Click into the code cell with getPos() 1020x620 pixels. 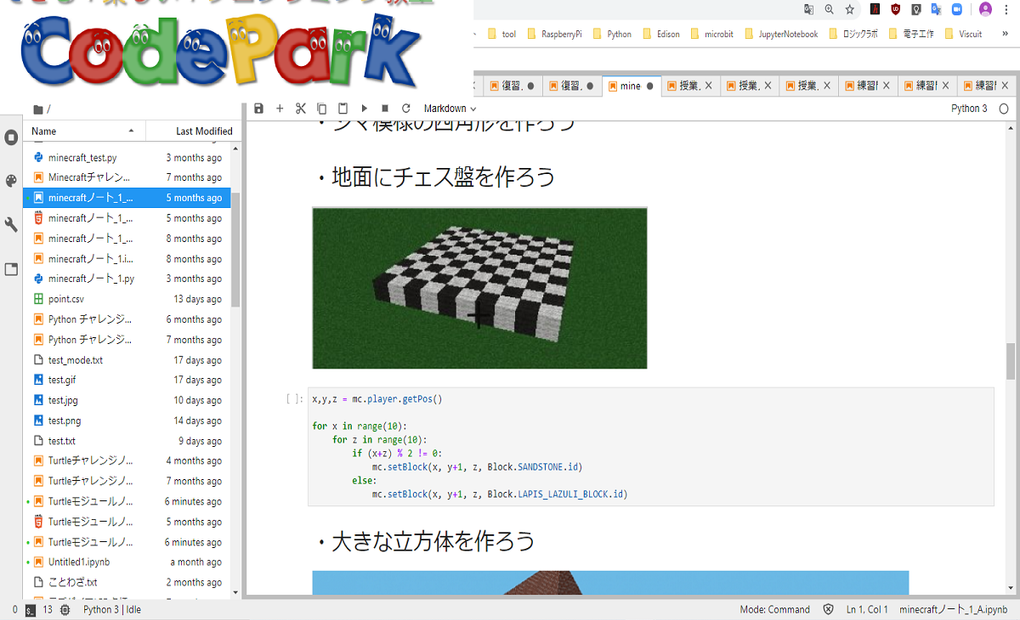pyautogui.click(x=651, y=446)
